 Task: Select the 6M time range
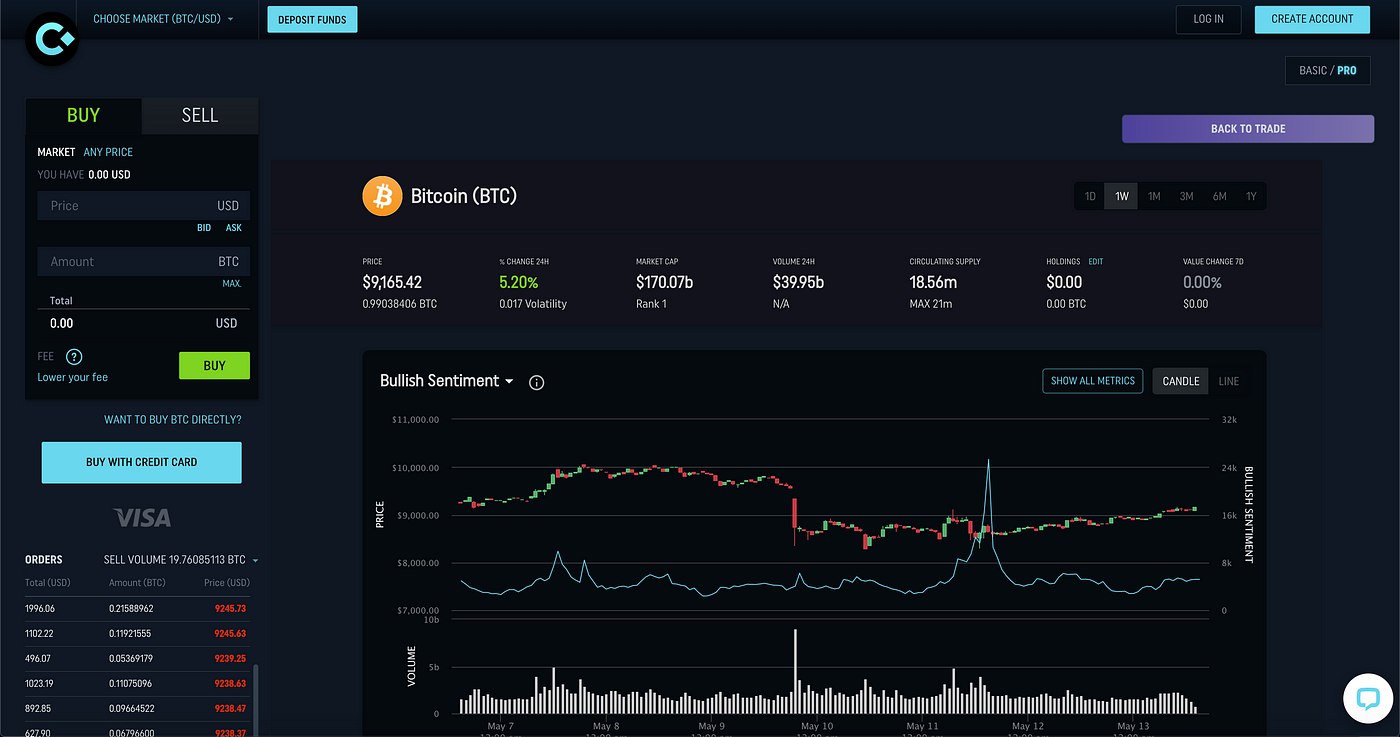pos(1219,196)
